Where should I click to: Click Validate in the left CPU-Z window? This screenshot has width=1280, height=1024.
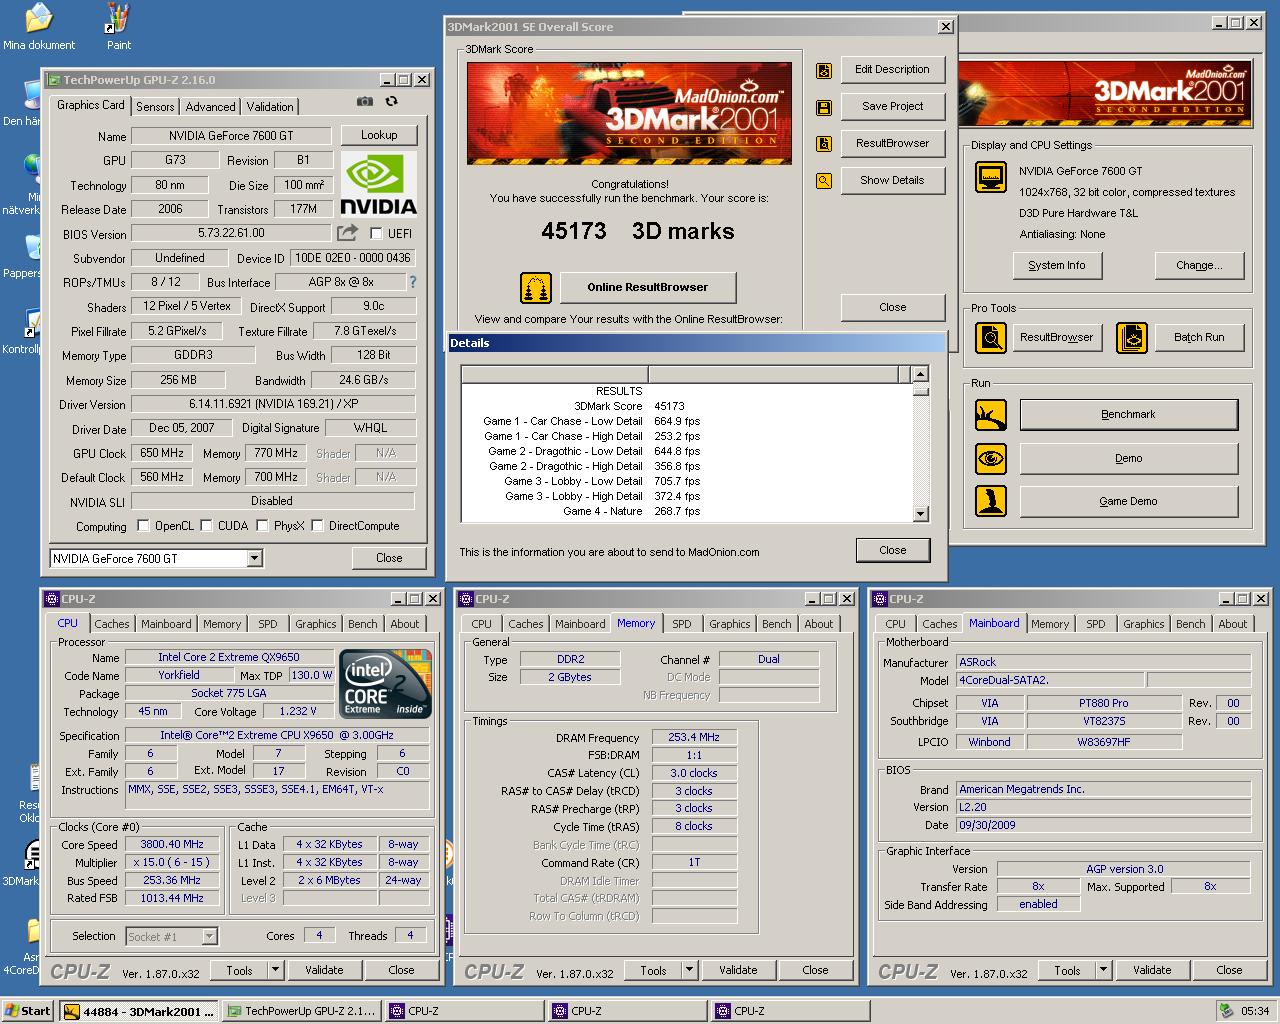coord(324,970)
